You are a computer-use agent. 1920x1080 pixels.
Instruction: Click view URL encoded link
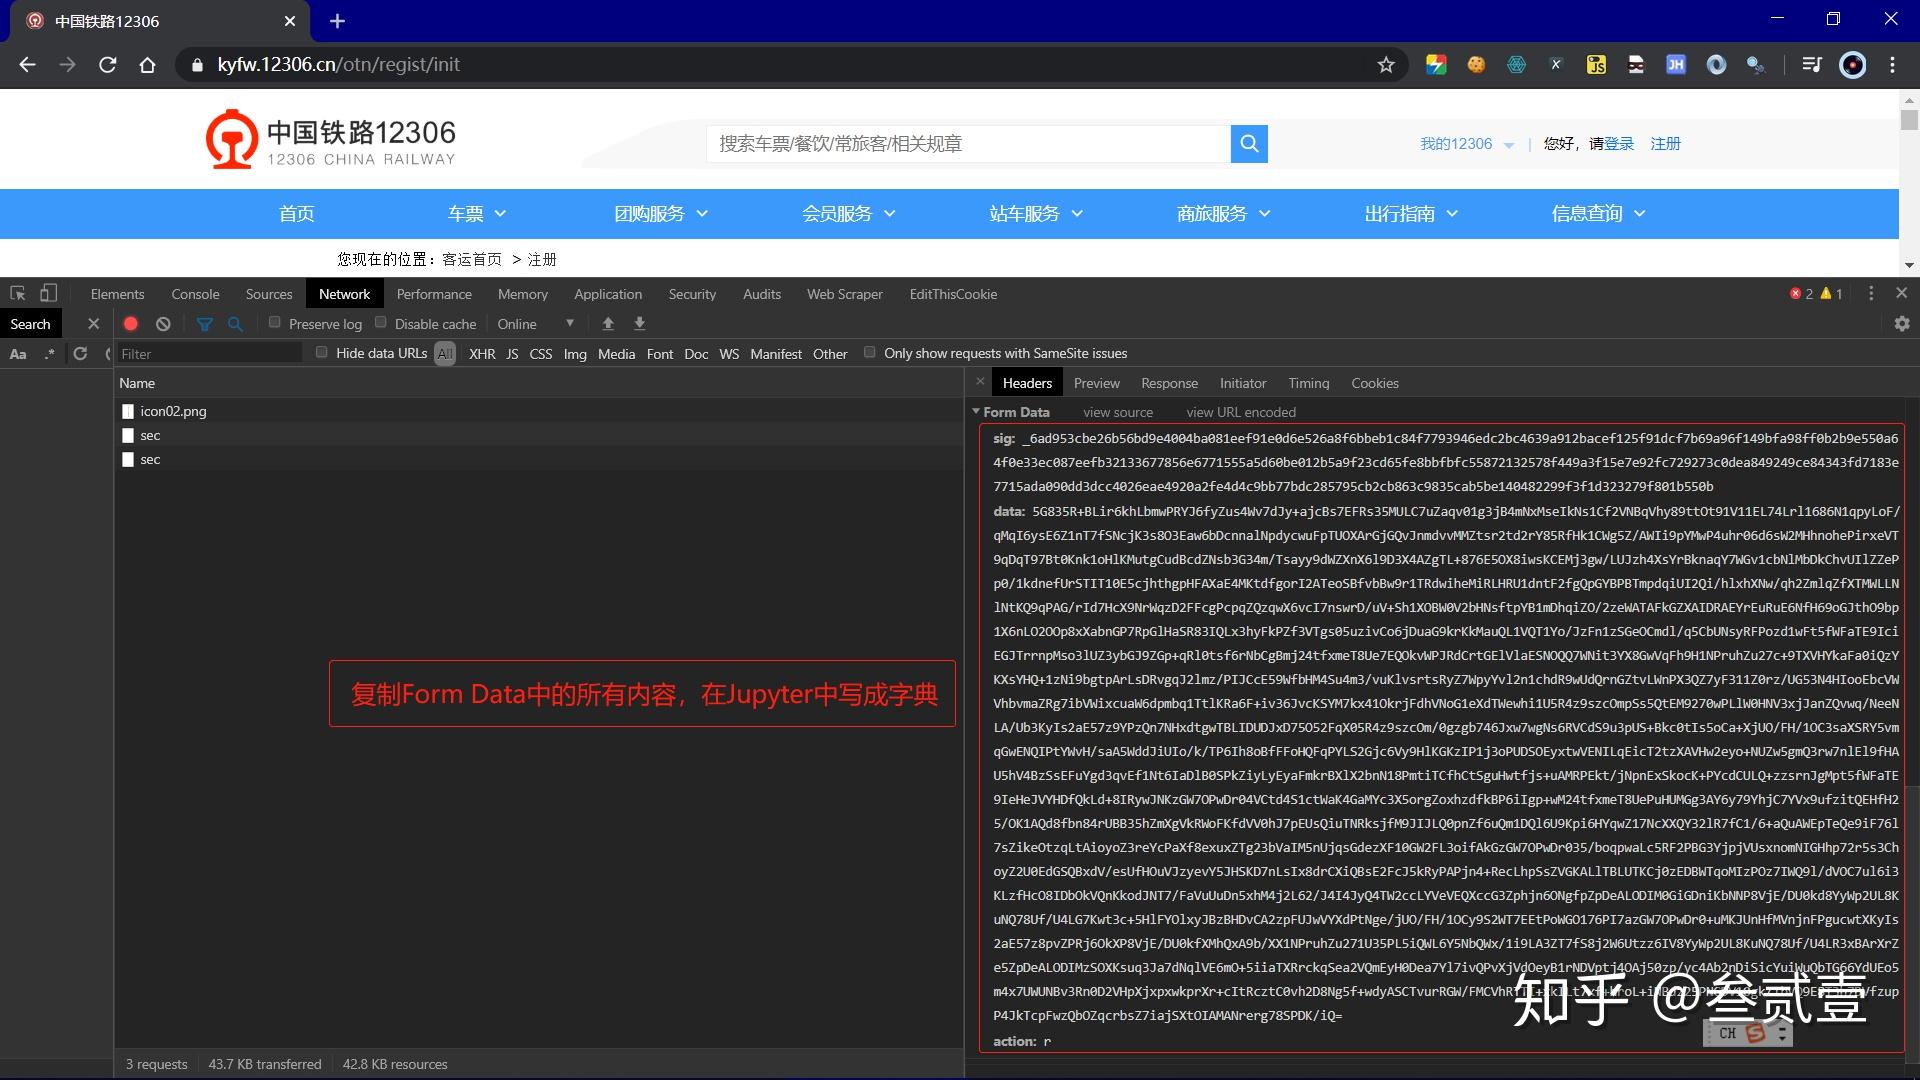tap(1240, 411)
